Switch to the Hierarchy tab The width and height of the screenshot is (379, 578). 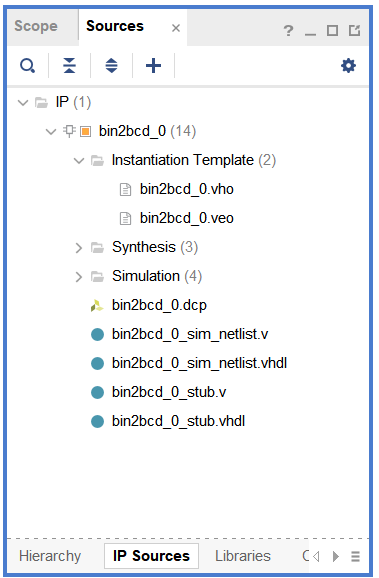[50, 556]
